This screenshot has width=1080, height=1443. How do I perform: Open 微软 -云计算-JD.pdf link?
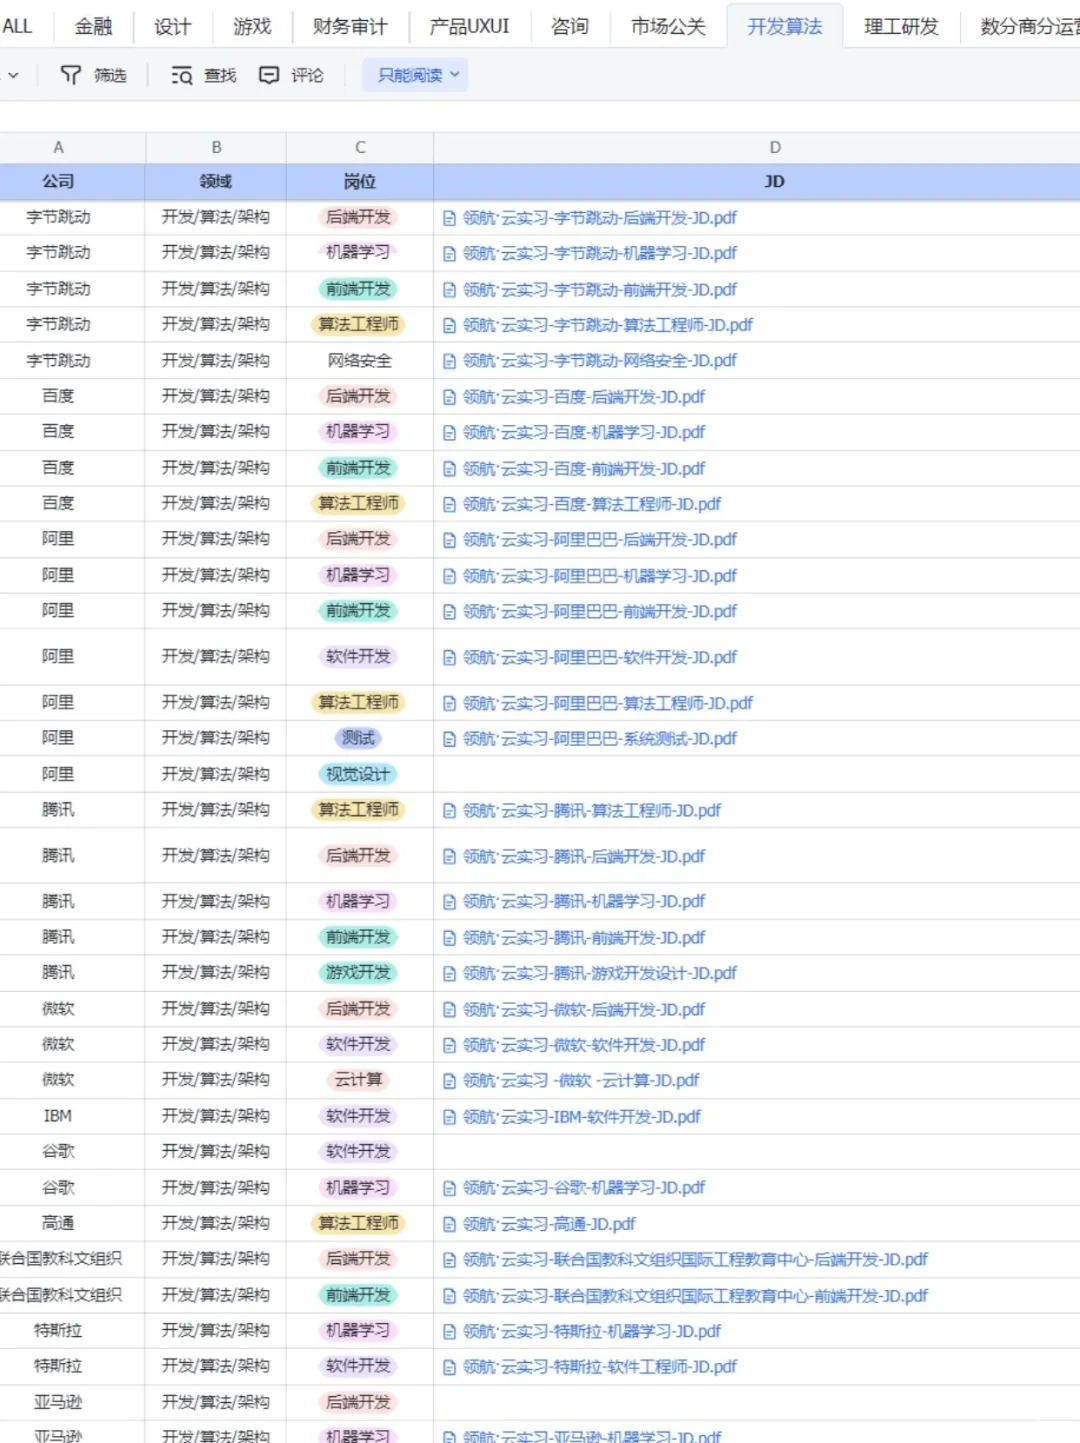(580, 1080)
